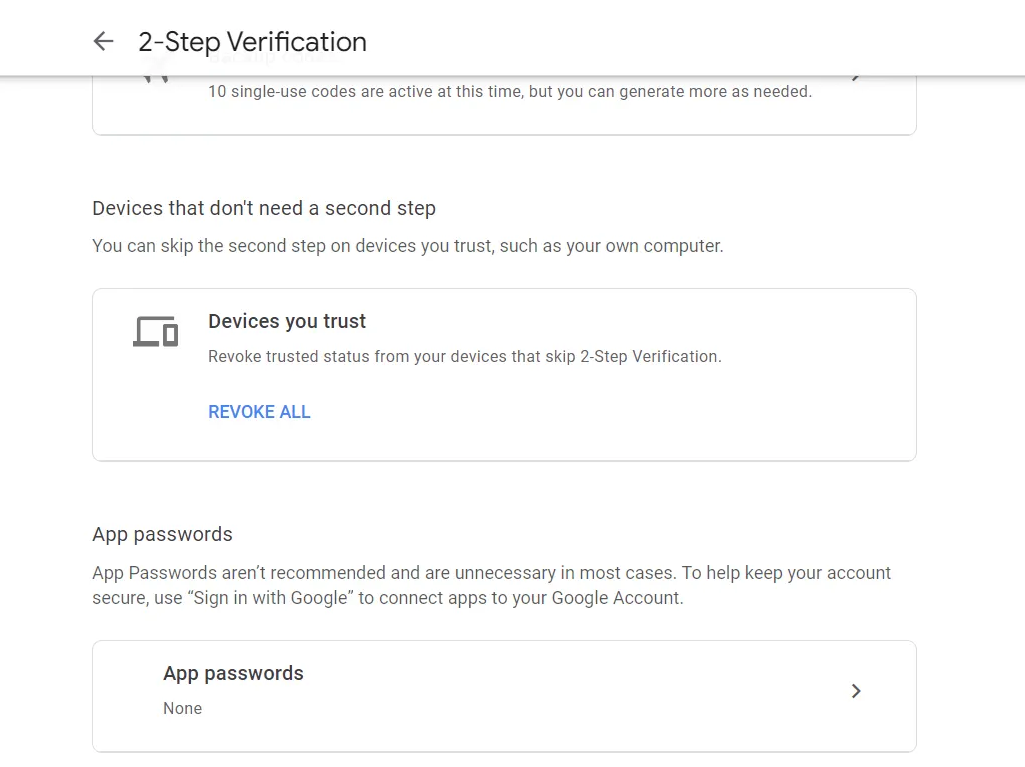This screenshot has height=767, width=1025.
Task: Click the "App Passwords aren't recommended" paragraph
Action: click(x=492, y=585)
